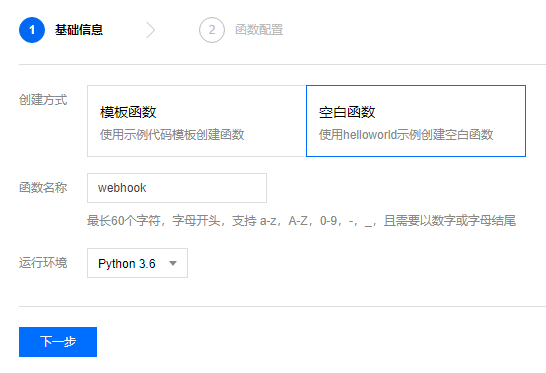
Task: Expand the runtime list via triangle arrow
Action: [173, 263]
